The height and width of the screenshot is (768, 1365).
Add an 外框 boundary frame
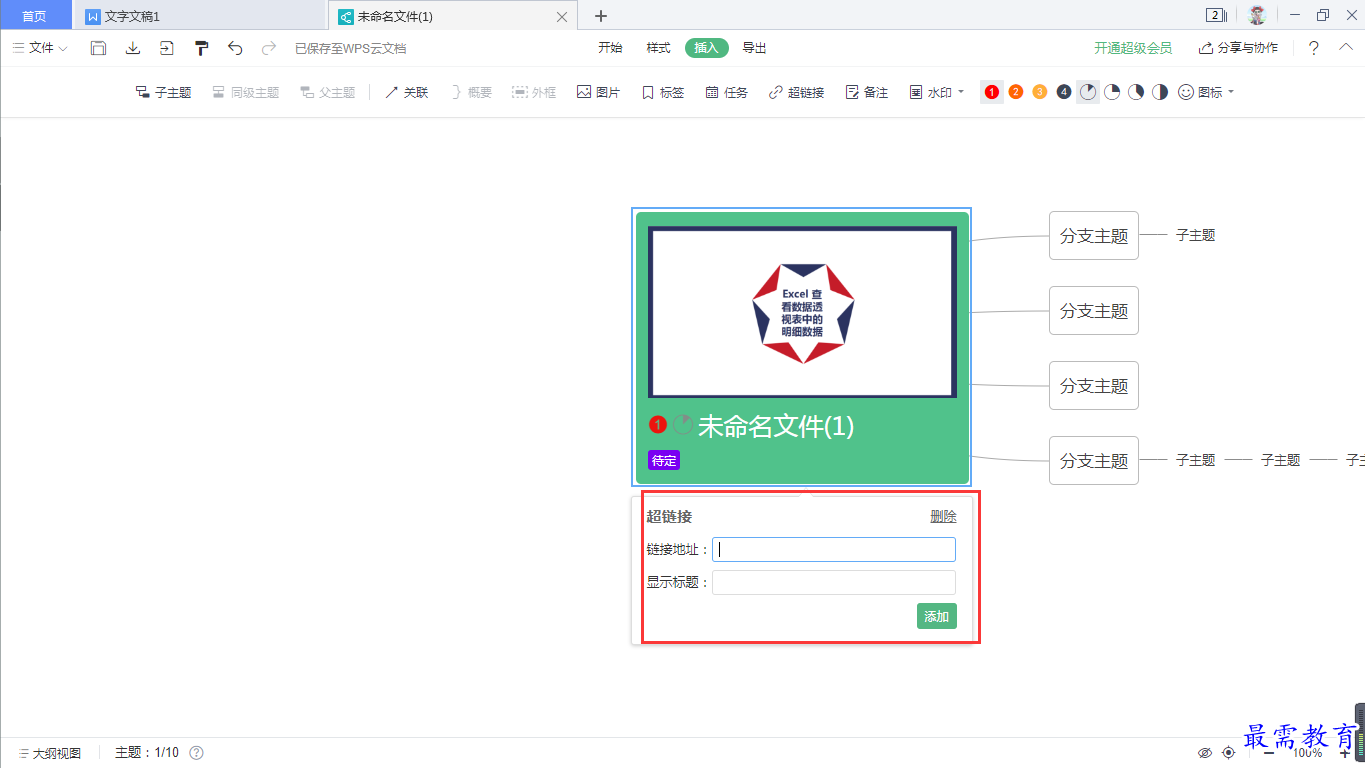pyautogui.click(x=534, y=92)
